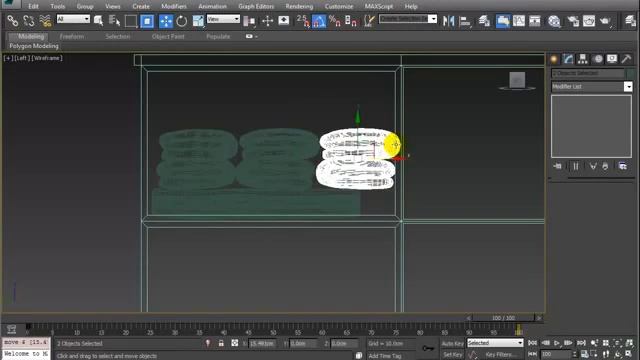The height and width of the screenshot is (360, 640).
Task: Select the Link tool chain icon
Action: tap(12, 20)
